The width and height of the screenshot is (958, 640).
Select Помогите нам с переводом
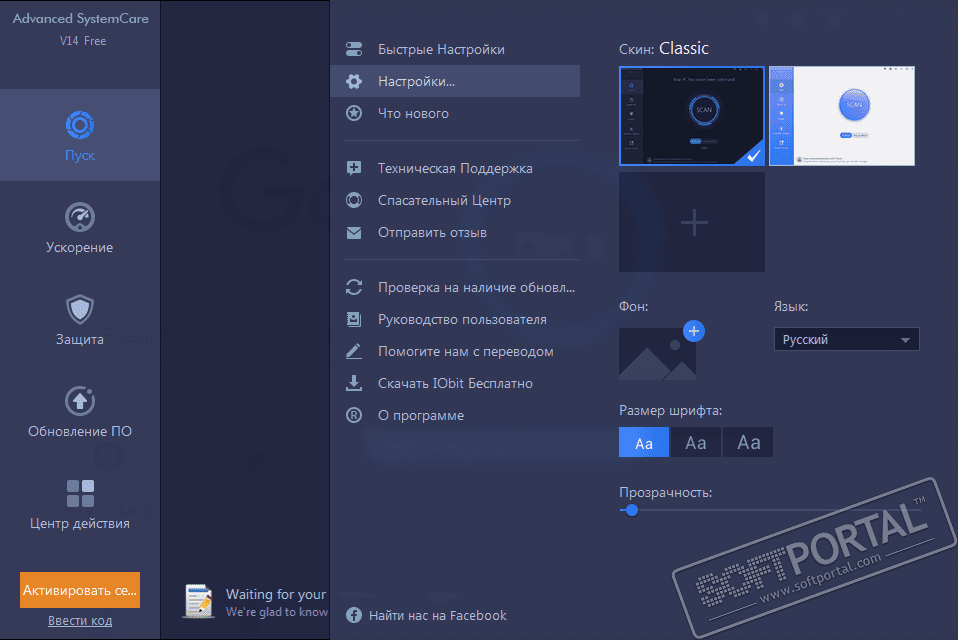click(x=455, y=351)
